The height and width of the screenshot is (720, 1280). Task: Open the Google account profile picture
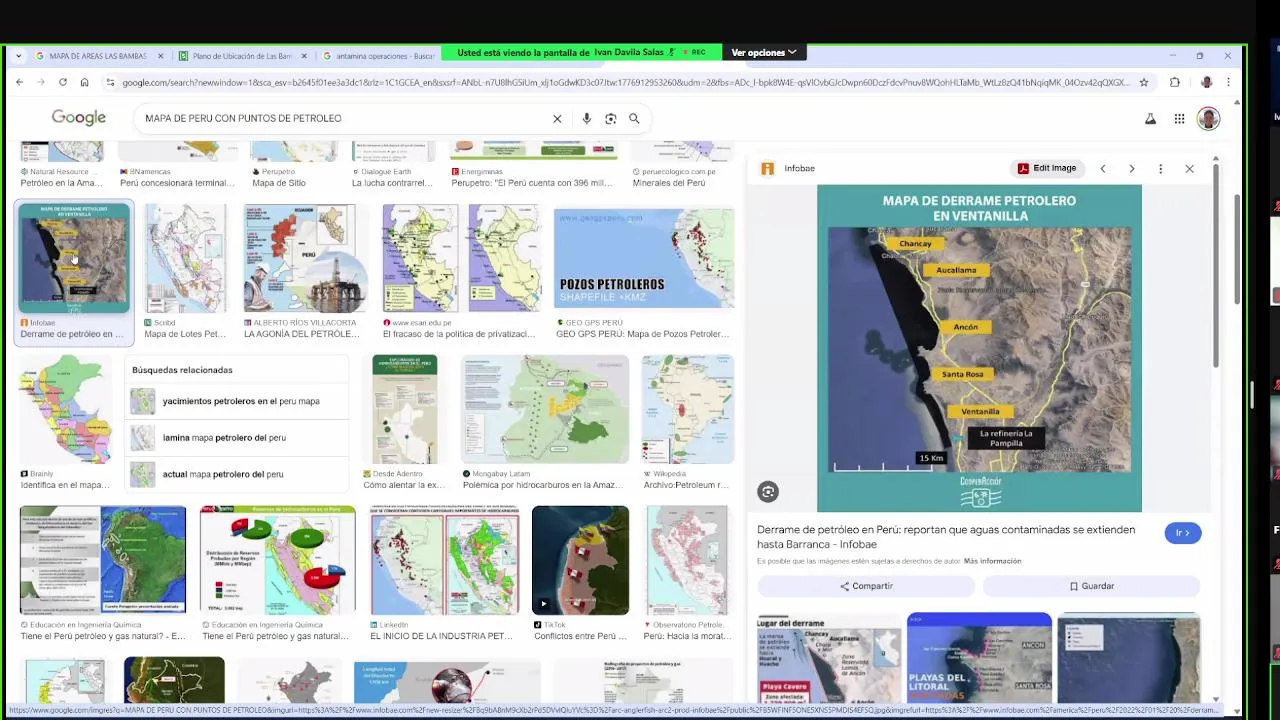pyautogui.click(x=1208, y=119)
